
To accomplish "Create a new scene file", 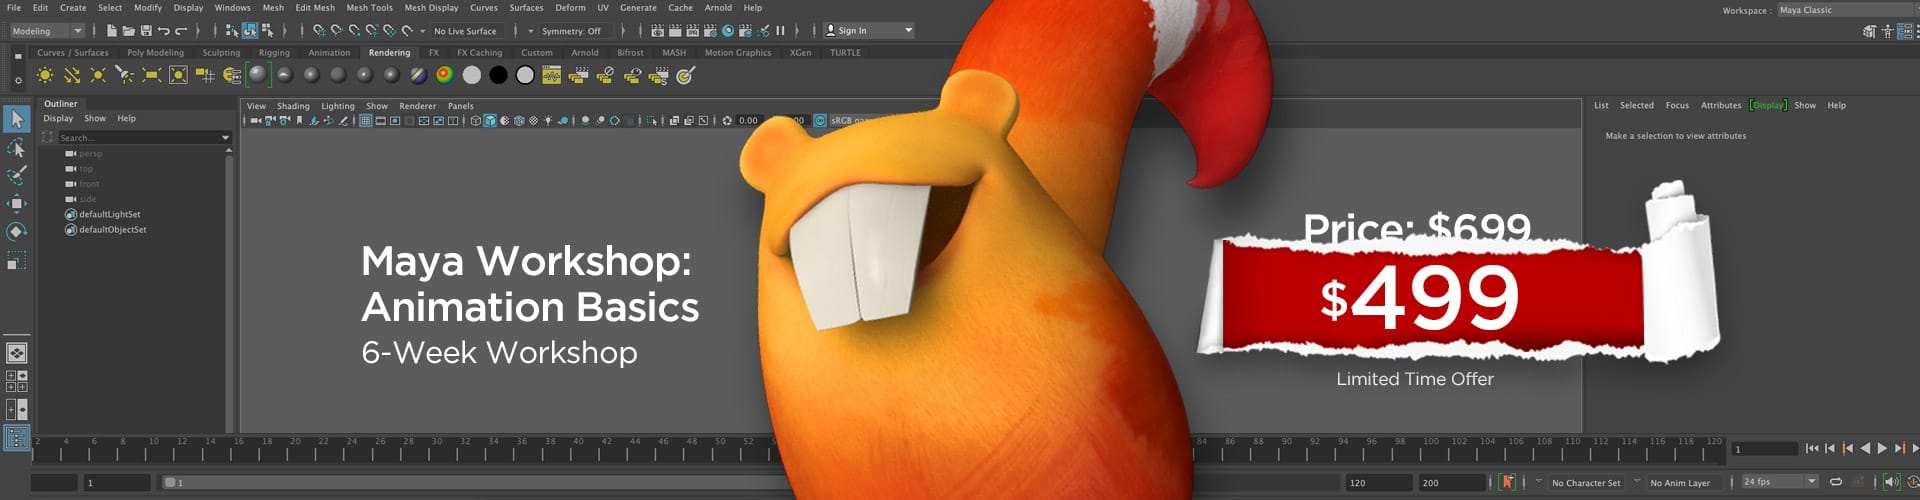I will click(x=111, y=31).
